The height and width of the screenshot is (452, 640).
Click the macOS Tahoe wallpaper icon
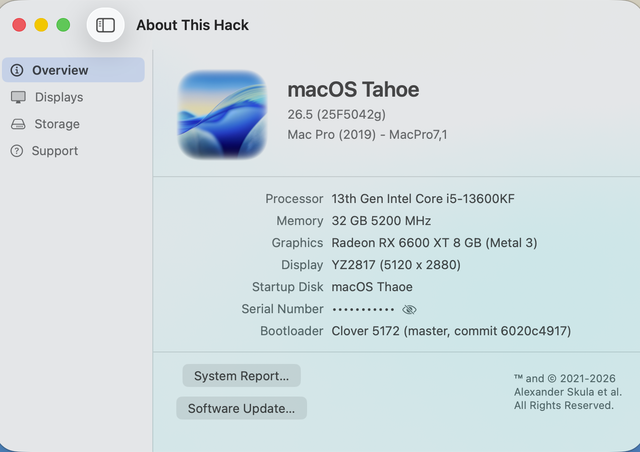coord(222,115)
